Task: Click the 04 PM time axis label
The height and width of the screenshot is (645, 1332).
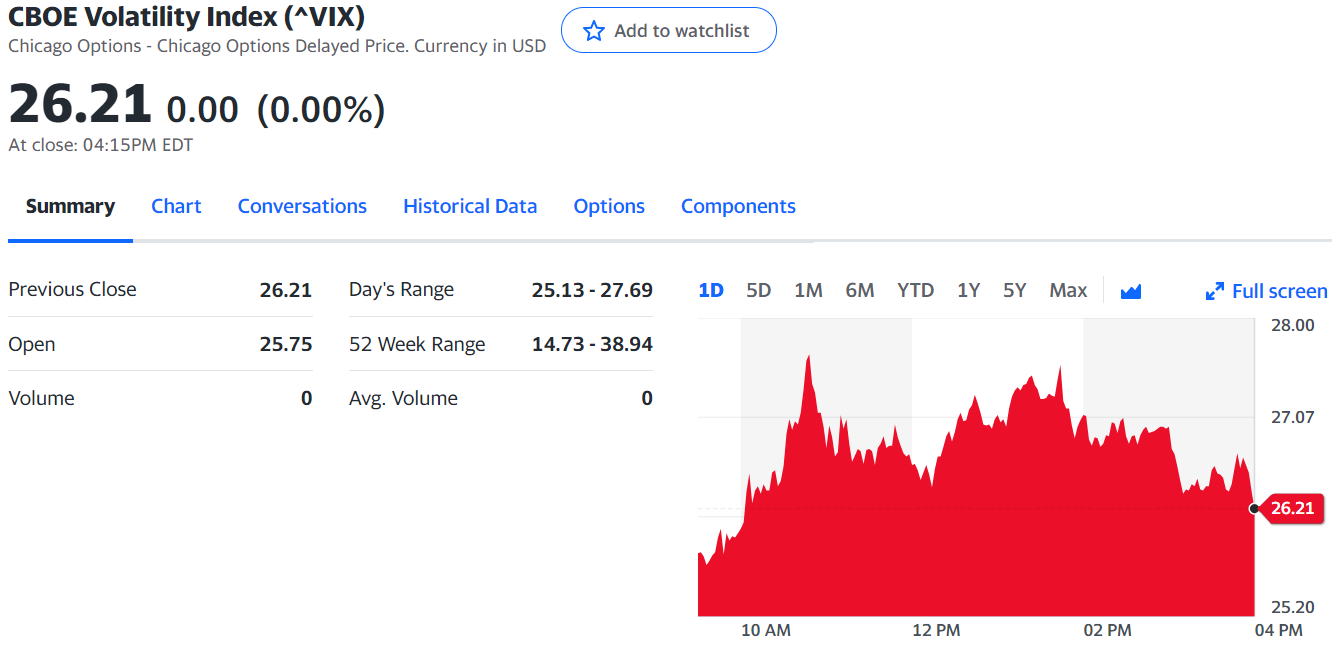Action: coord(1279,630)
